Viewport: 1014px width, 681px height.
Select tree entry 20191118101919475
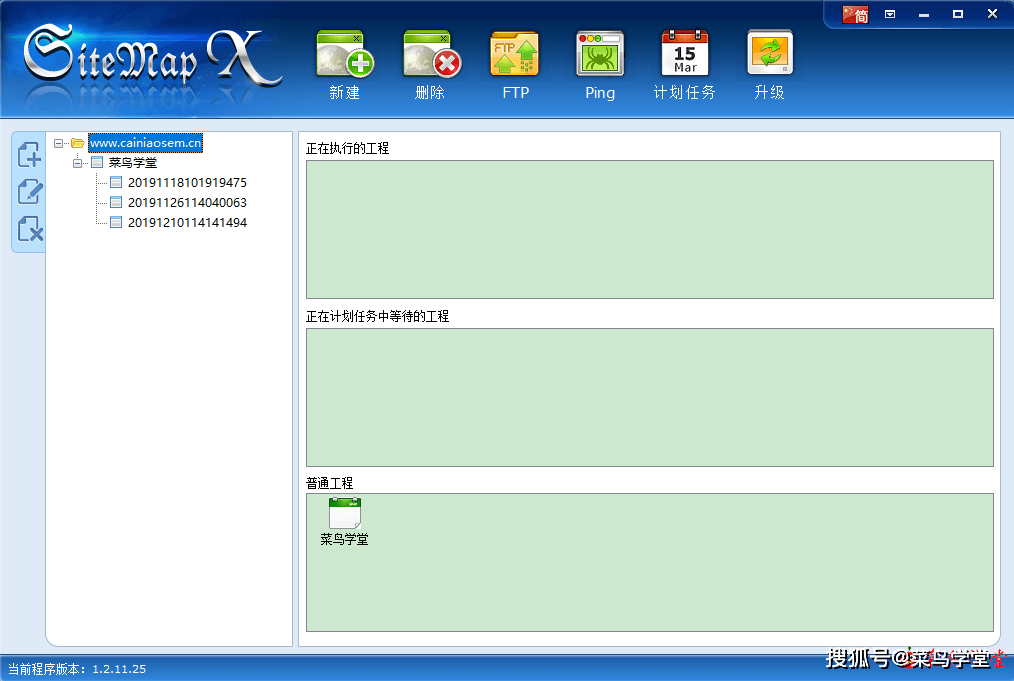coord(187,183)
